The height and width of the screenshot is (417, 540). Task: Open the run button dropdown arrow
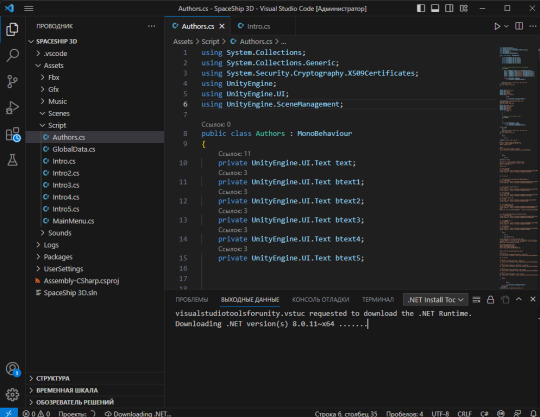(506, 26)
